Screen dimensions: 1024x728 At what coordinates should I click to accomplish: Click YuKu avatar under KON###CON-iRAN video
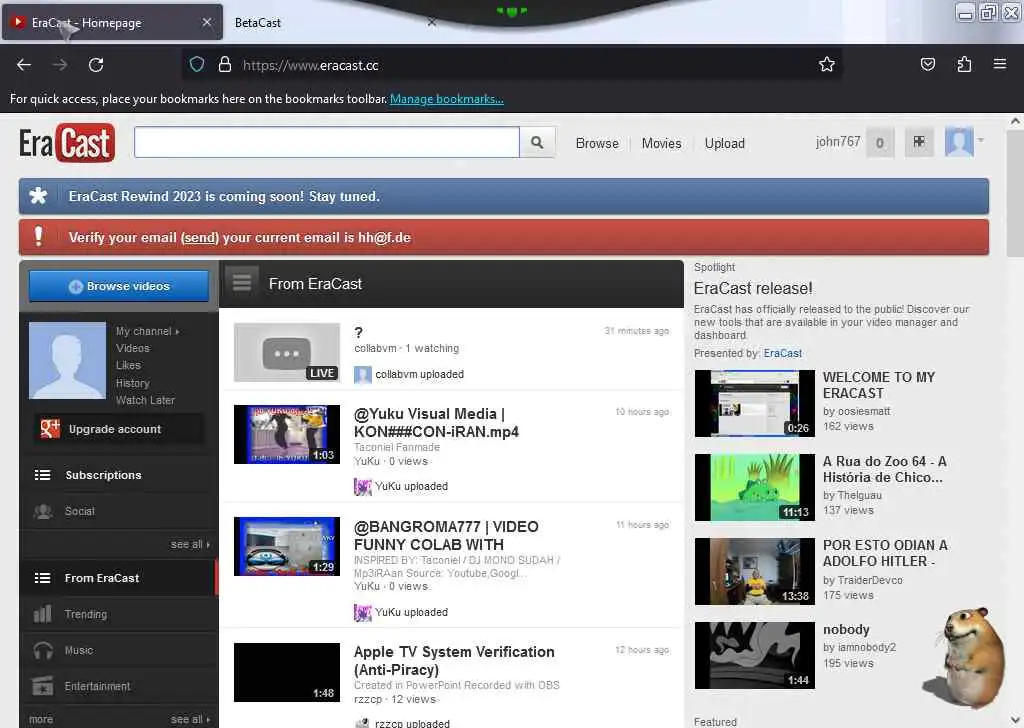(x=362, y=486)
